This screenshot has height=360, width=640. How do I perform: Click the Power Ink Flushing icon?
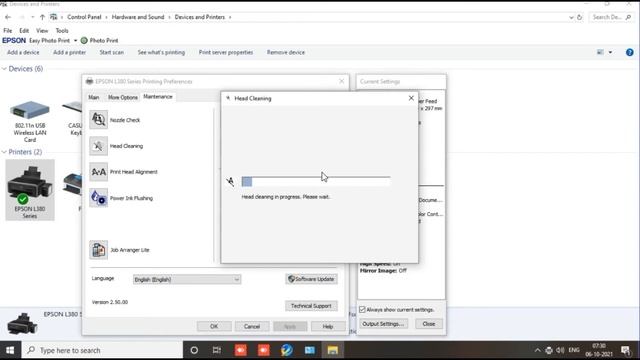[x=98, y=198]
